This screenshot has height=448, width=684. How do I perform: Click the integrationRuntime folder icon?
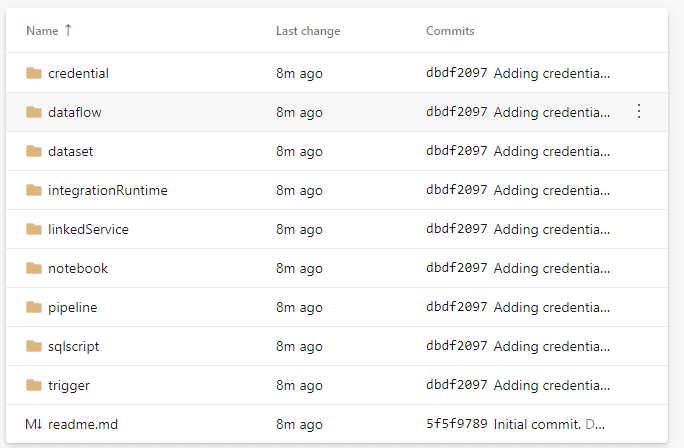(x=34, y=190)
